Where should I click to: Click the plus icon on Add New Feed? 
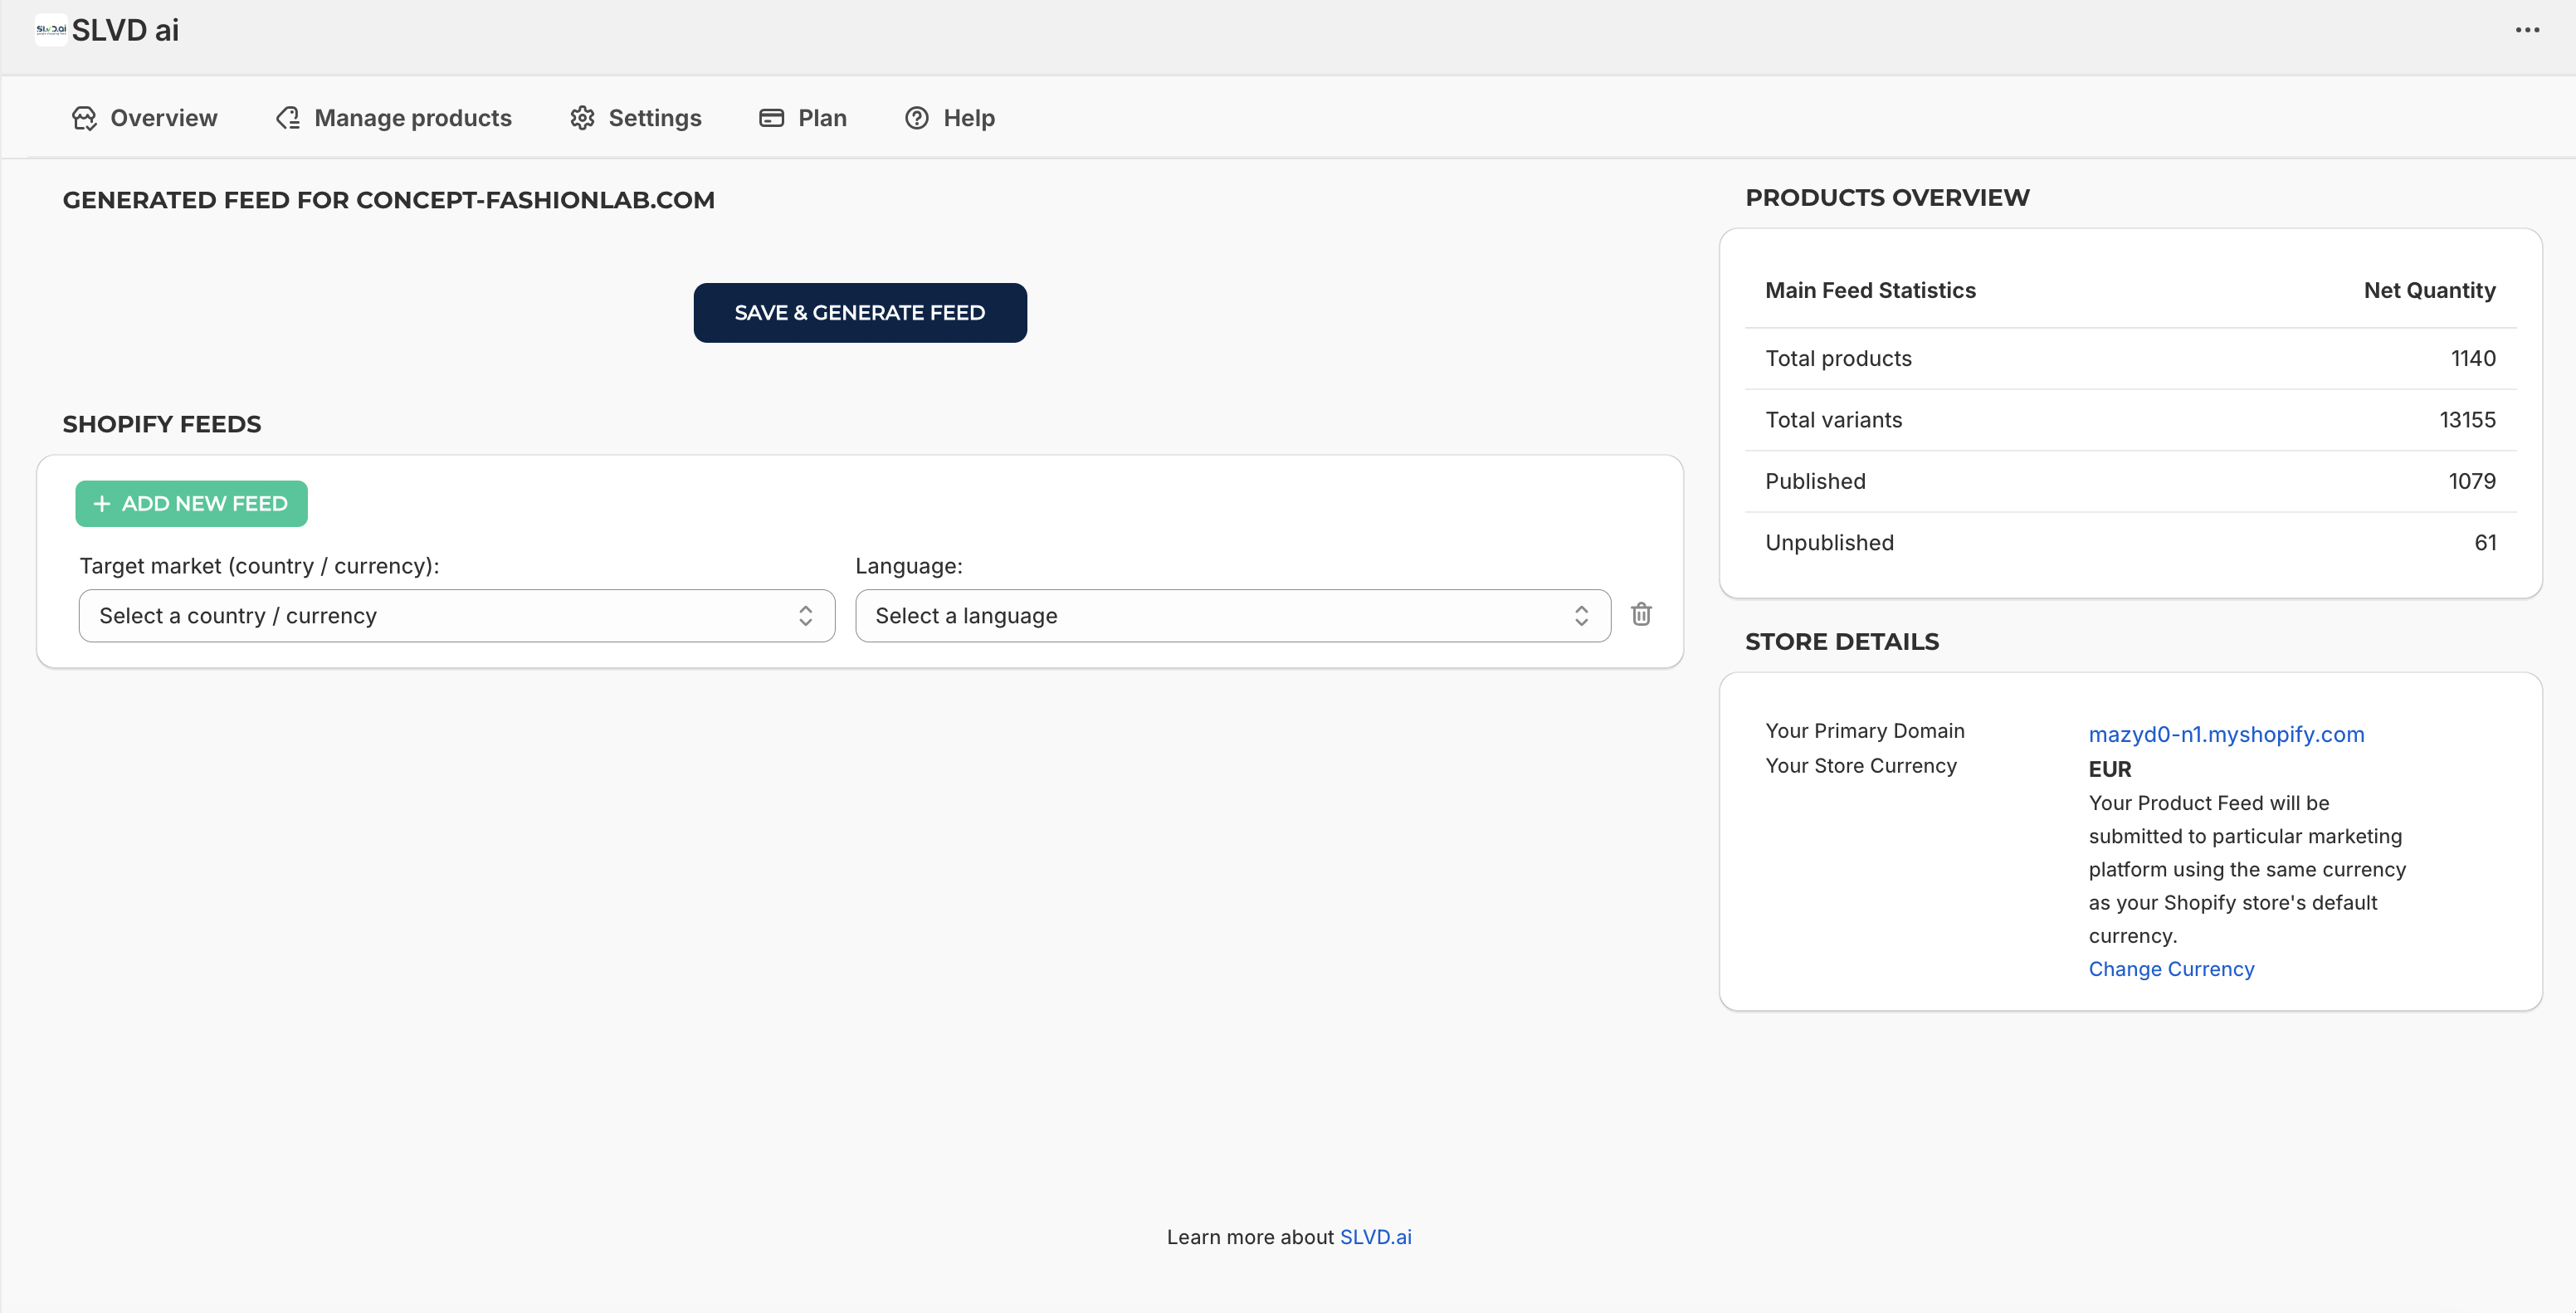click(x=101, y=503)
